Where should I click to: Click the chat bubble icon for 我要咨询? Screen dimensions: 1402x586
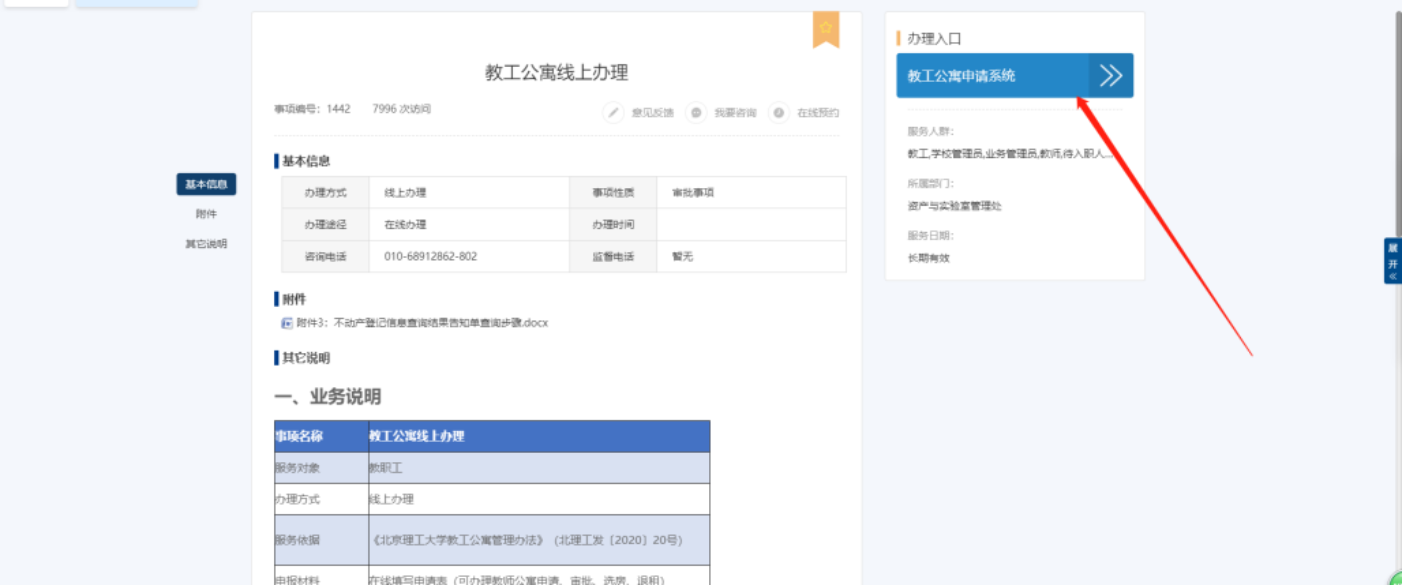pos(696,113)
